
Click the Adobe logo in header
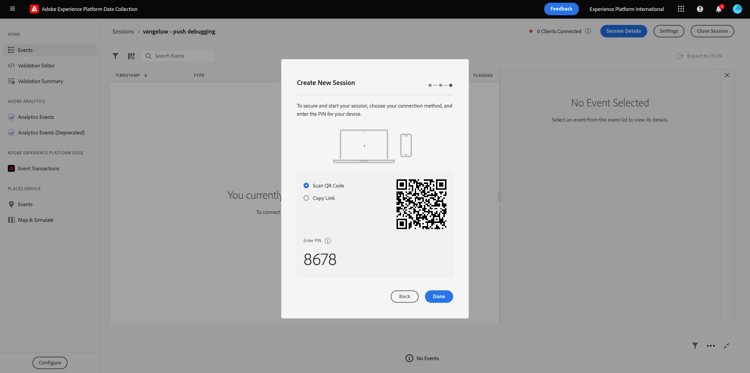34,9
